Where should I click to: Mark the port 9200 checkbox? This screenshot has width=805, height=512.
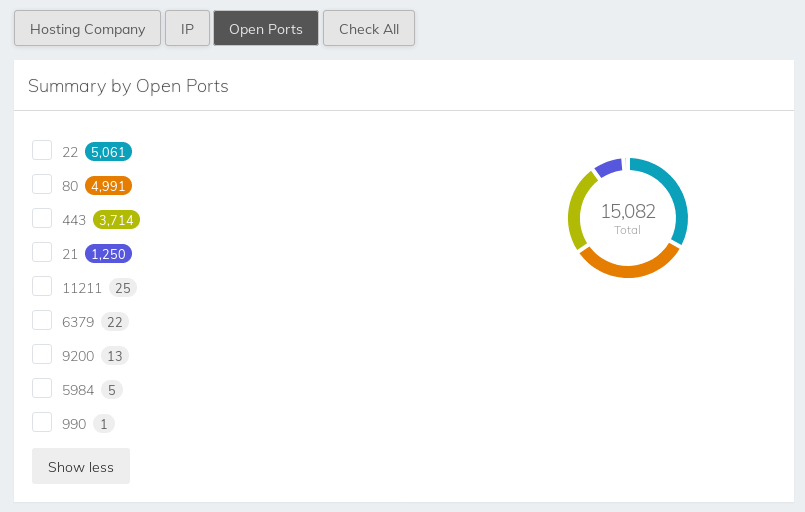pos(42,354)
